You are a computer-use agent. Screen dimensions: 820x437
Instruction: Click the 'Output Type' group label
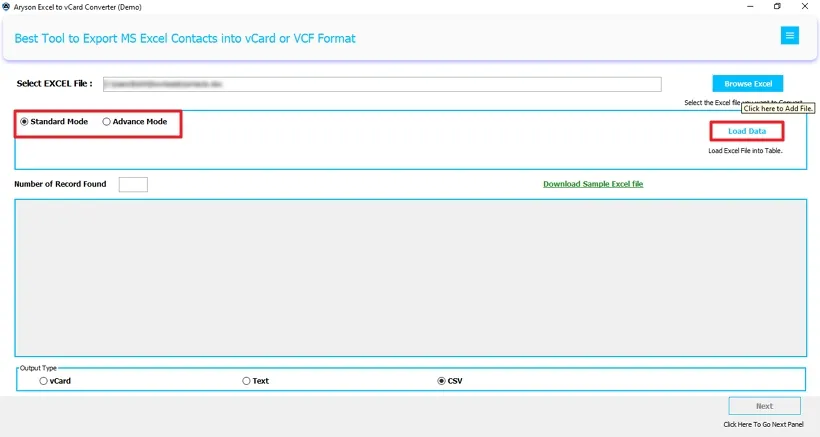click(38, 368)
